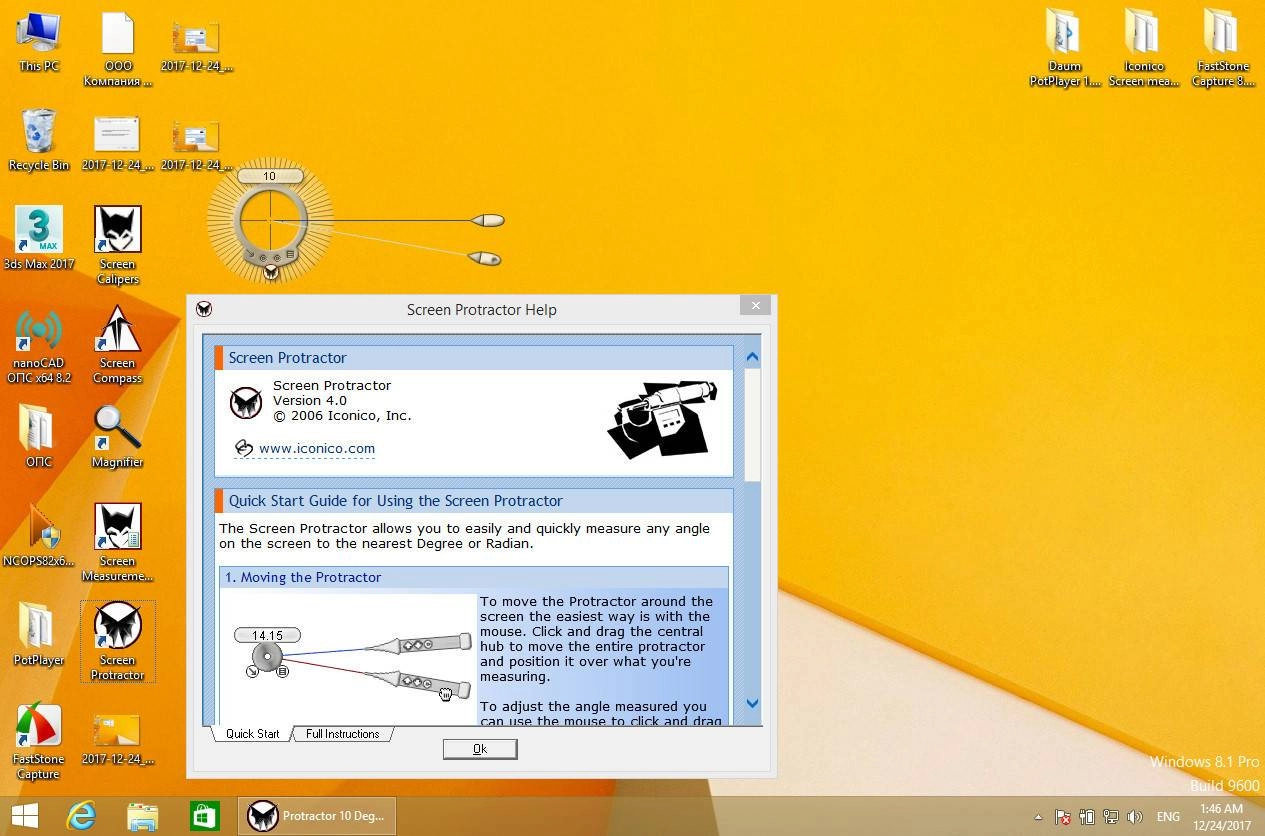Select the Screen Compass shortcut
The image size is (1265, 836).
click(118, 345)
